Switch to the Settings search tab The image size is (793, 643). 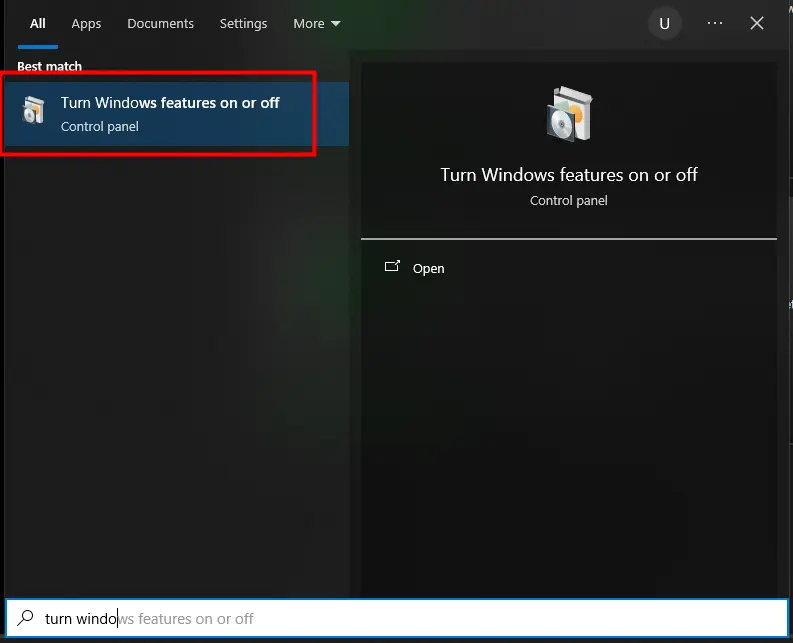pos(243,23)
